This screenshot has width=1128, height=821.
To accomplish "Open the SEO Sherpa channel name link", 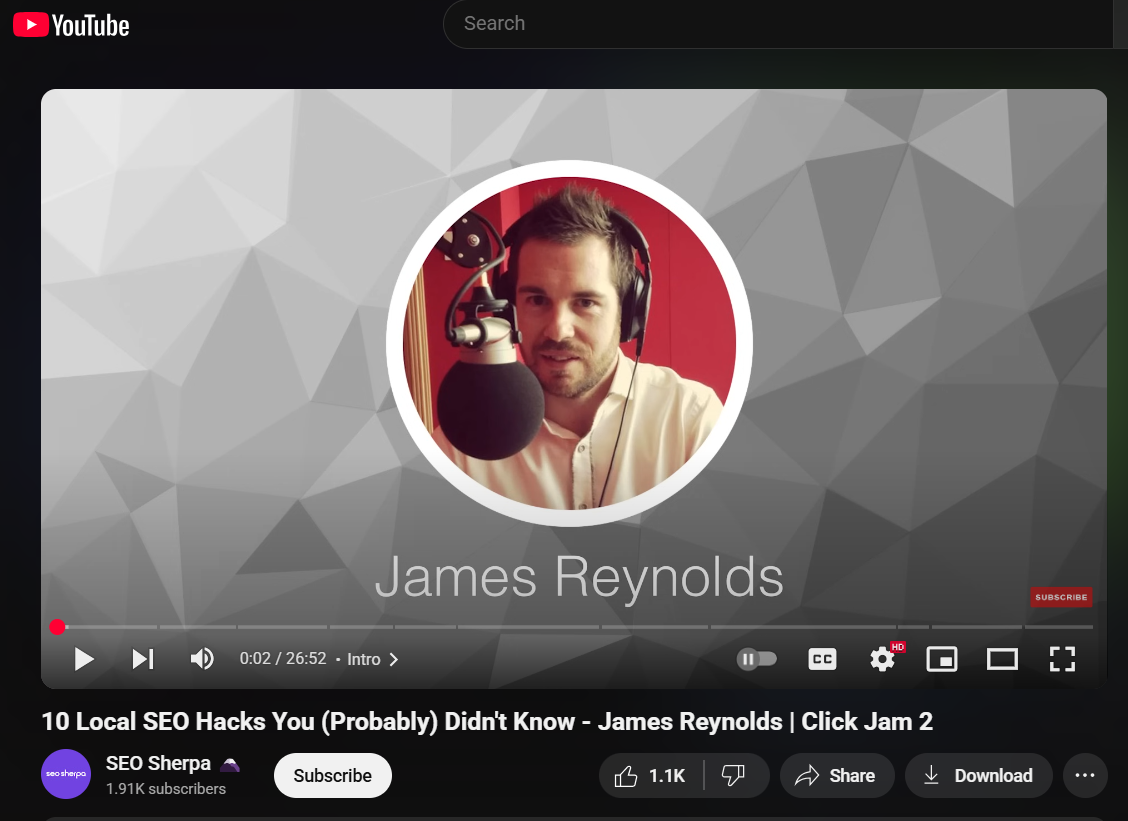I will tap(158, 763).
